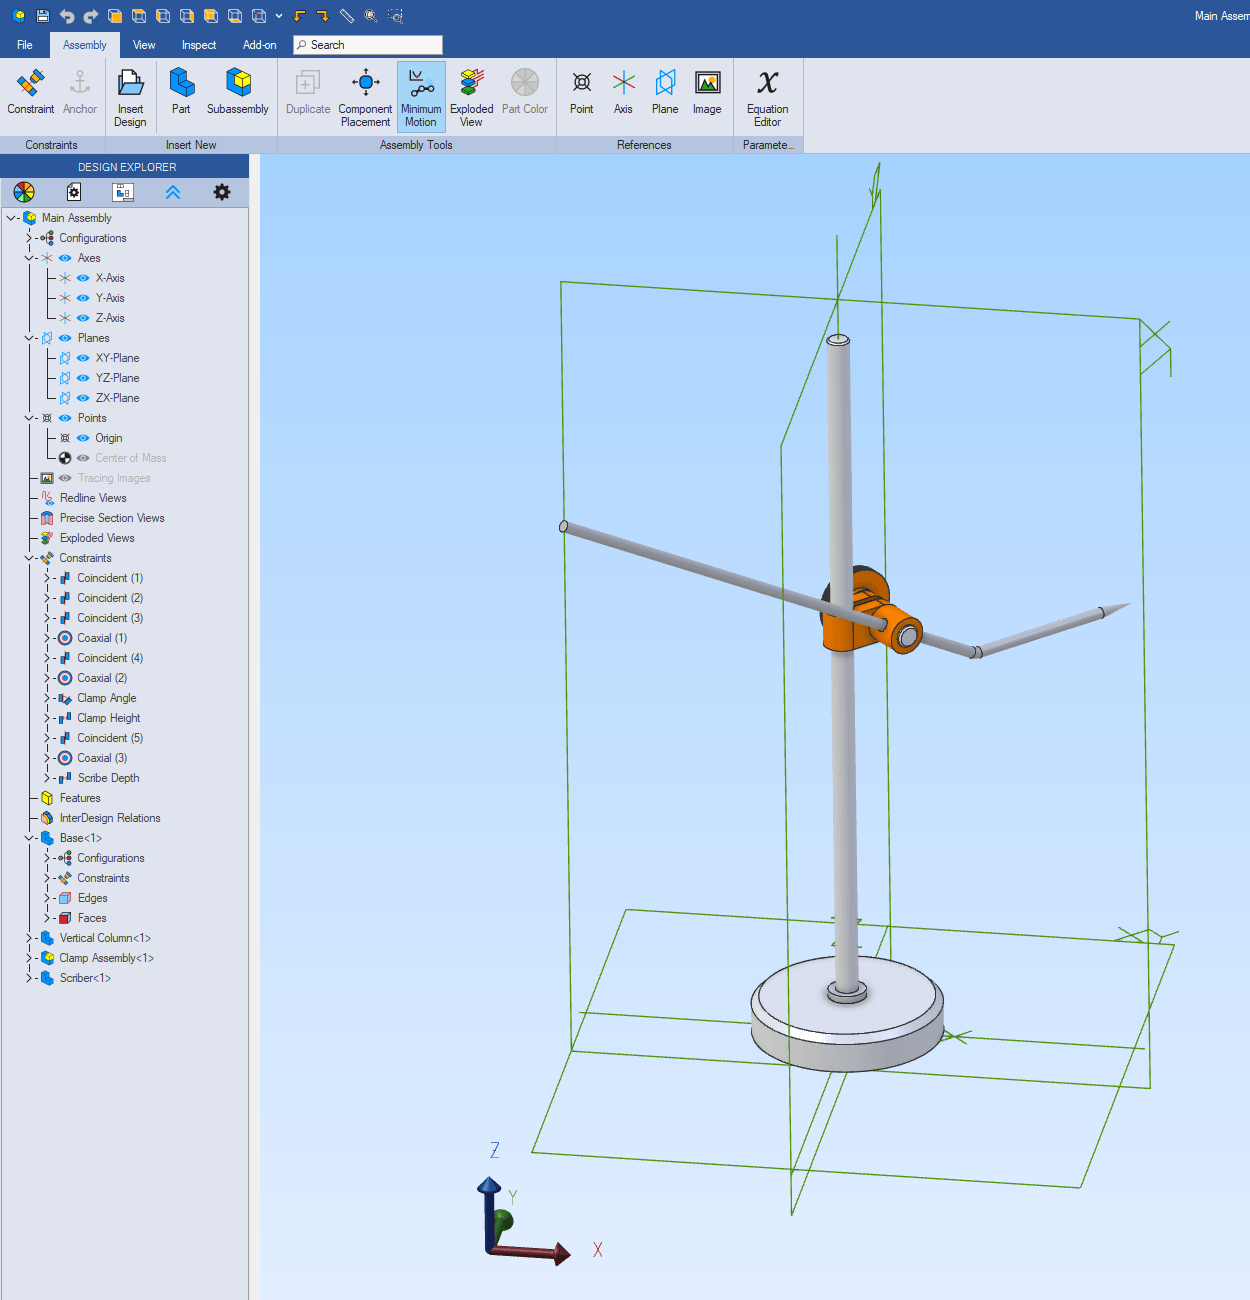1250x1300 pixels.
Task: Click the Constraint tool
Action: (x=30, y=92)
